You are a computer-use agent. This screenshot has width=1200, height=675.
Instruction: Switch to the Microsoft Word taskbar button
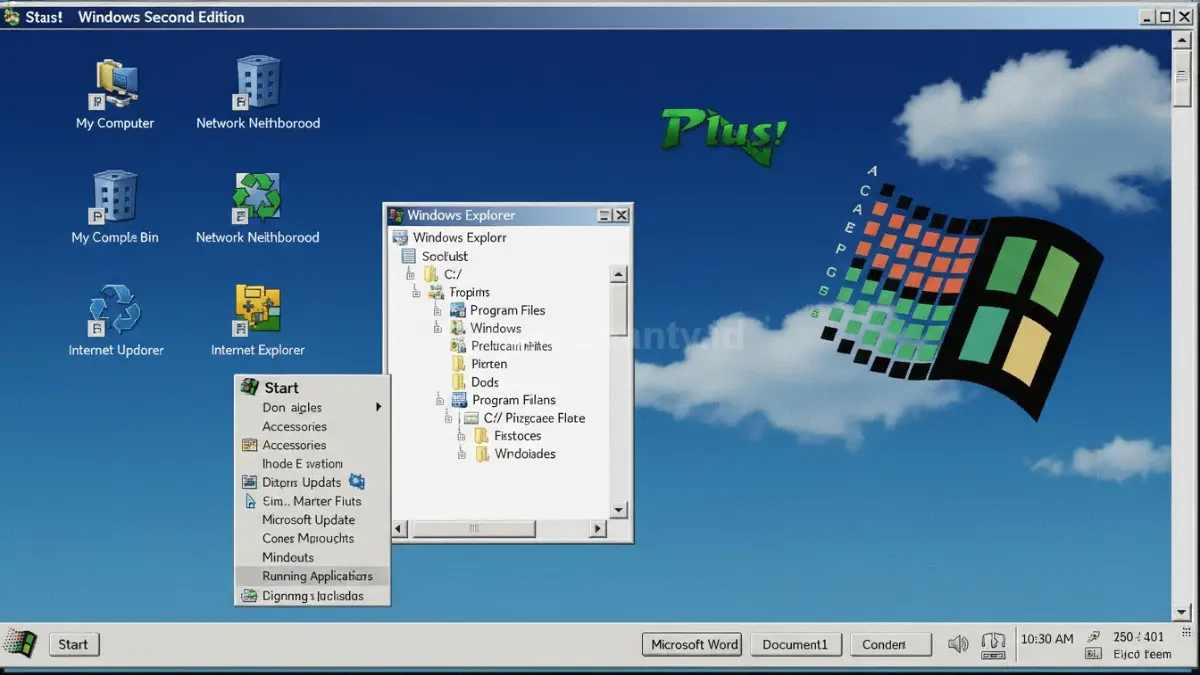(x=693, y=644)
